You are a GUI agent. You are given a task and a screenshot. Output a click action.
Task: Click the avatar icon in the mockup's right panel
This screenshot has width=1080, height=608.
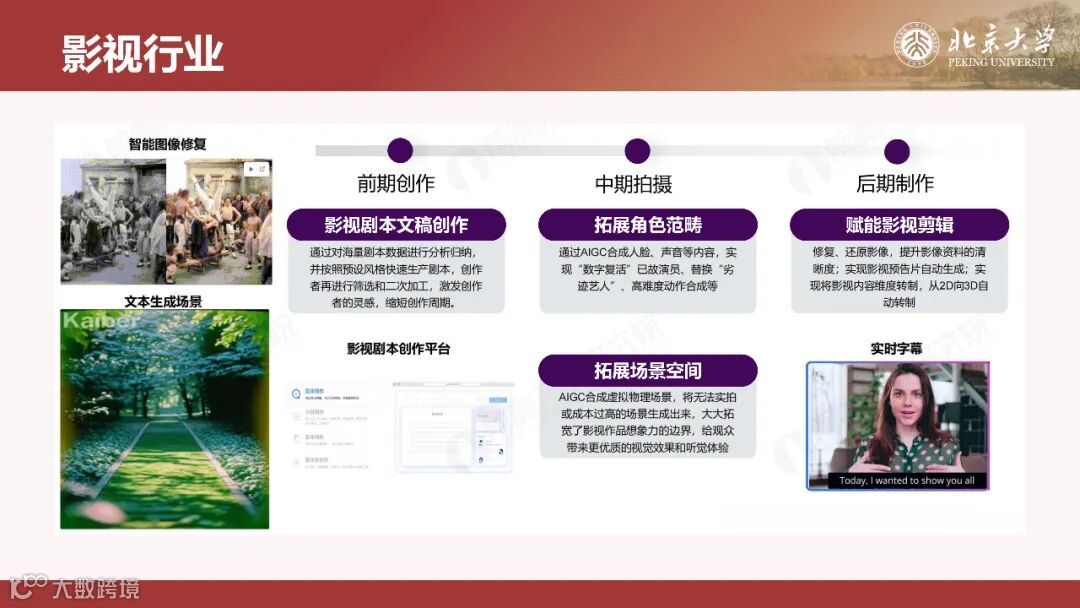click(481, 441)
